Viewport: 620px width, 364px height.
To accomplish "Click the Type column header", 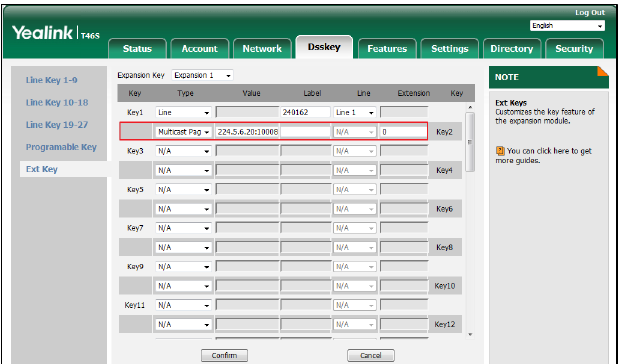I will coord(185,93).
